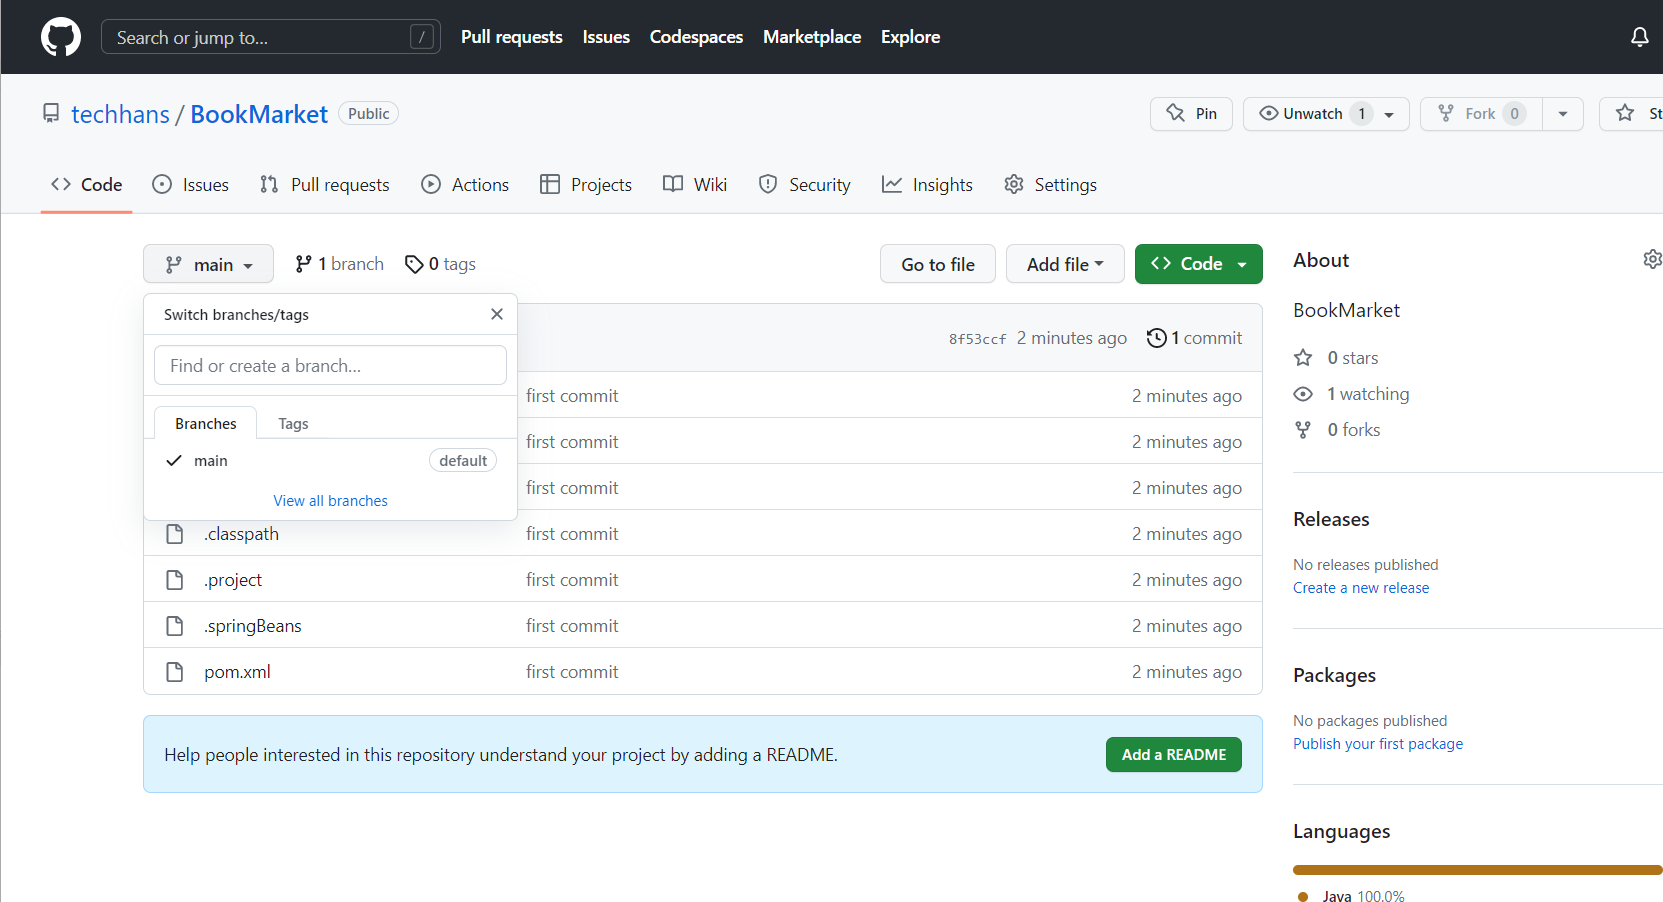This screenshot has width=1663, height=902.
Task: Open the pom.xml file
Action: (237, 672)
